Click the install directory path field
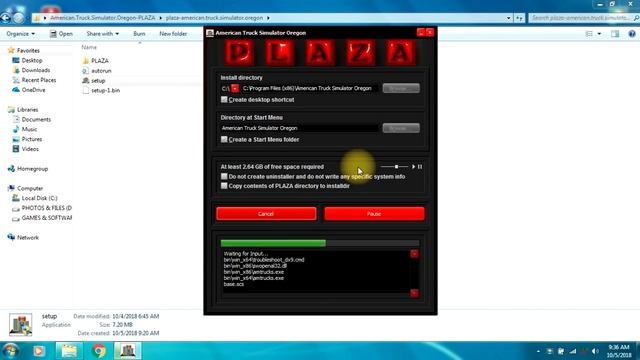The image size is (640, 360). click(309, 88)
